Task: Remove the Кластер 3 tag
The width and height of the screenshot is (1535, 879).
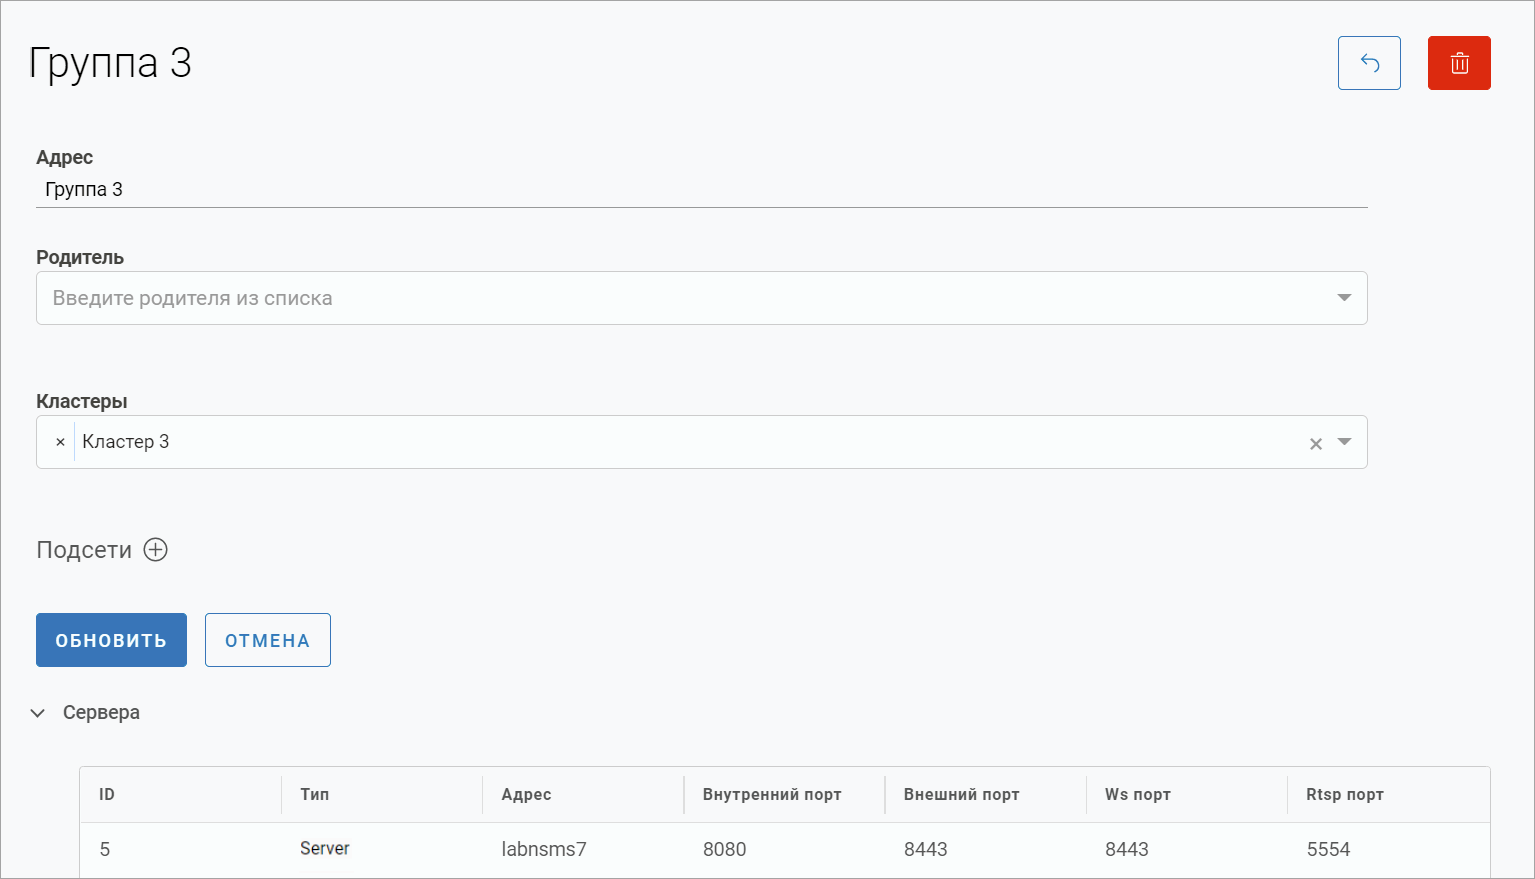Action: (60, 442)
